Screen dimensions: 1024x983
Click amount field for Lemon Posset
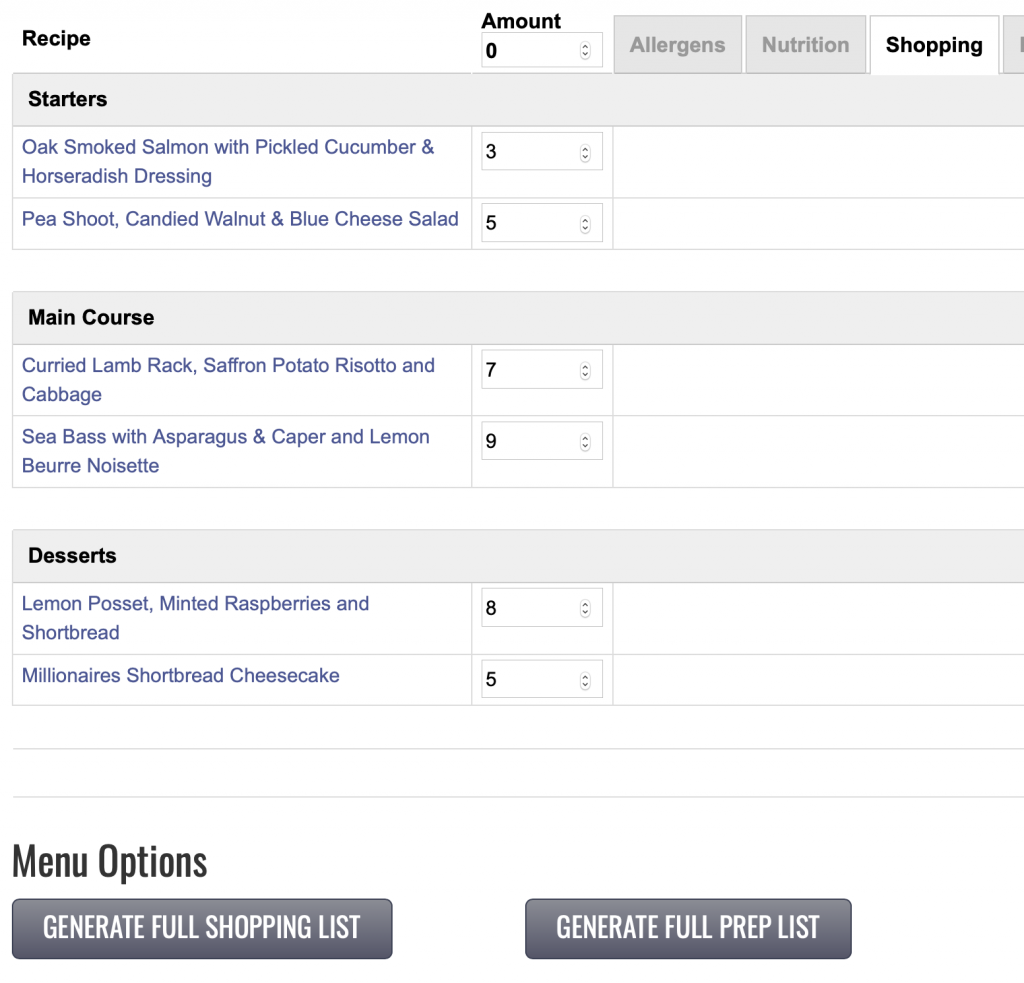pyautogui.click(x=542, y=608)
